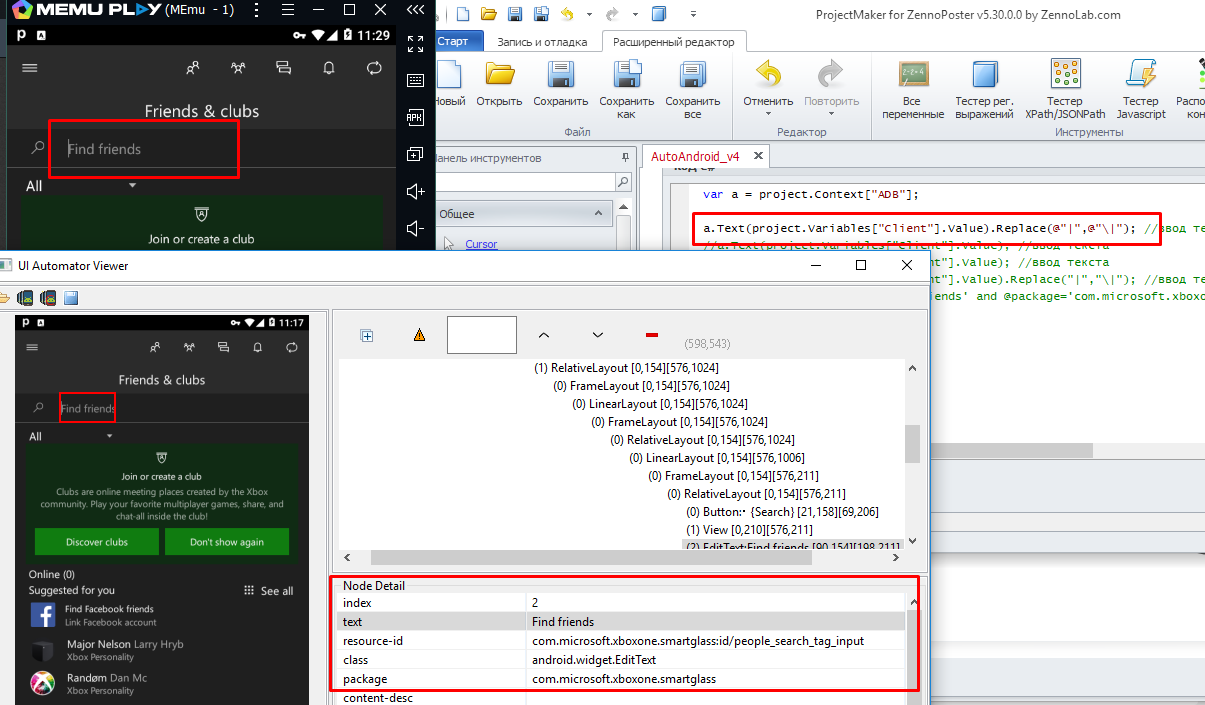Viewport: 1205px width, 705px height.
Task: Click See all in UI Automator screenshot
Action: tap(269, 591)
